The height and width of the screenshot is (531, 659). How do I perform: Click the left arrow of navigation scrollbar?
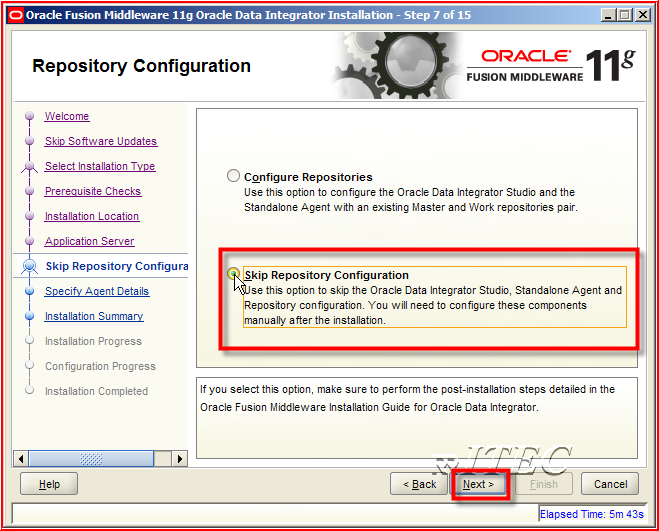tap(21, 458)
